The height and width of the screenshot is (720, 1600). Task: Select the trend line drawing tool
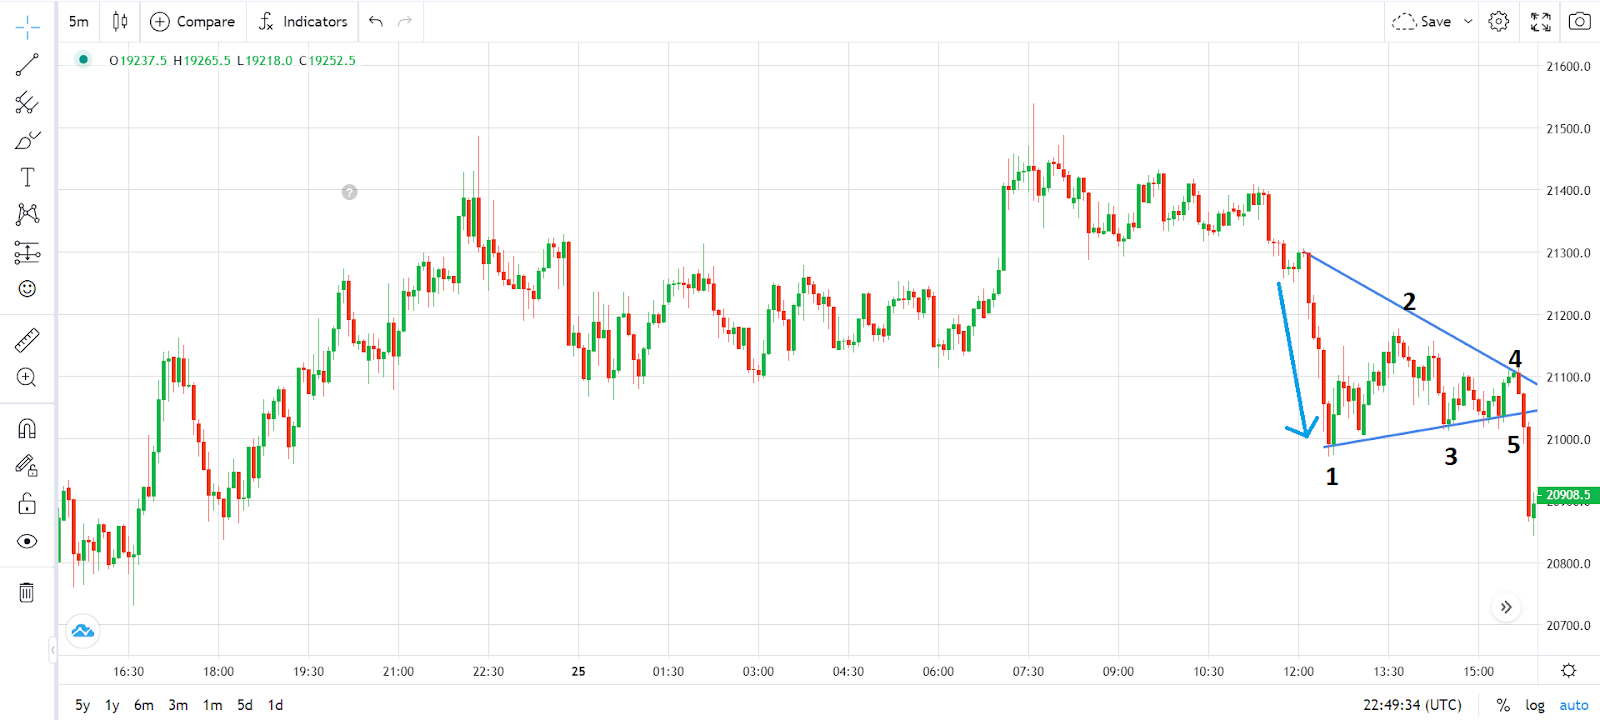27,65
